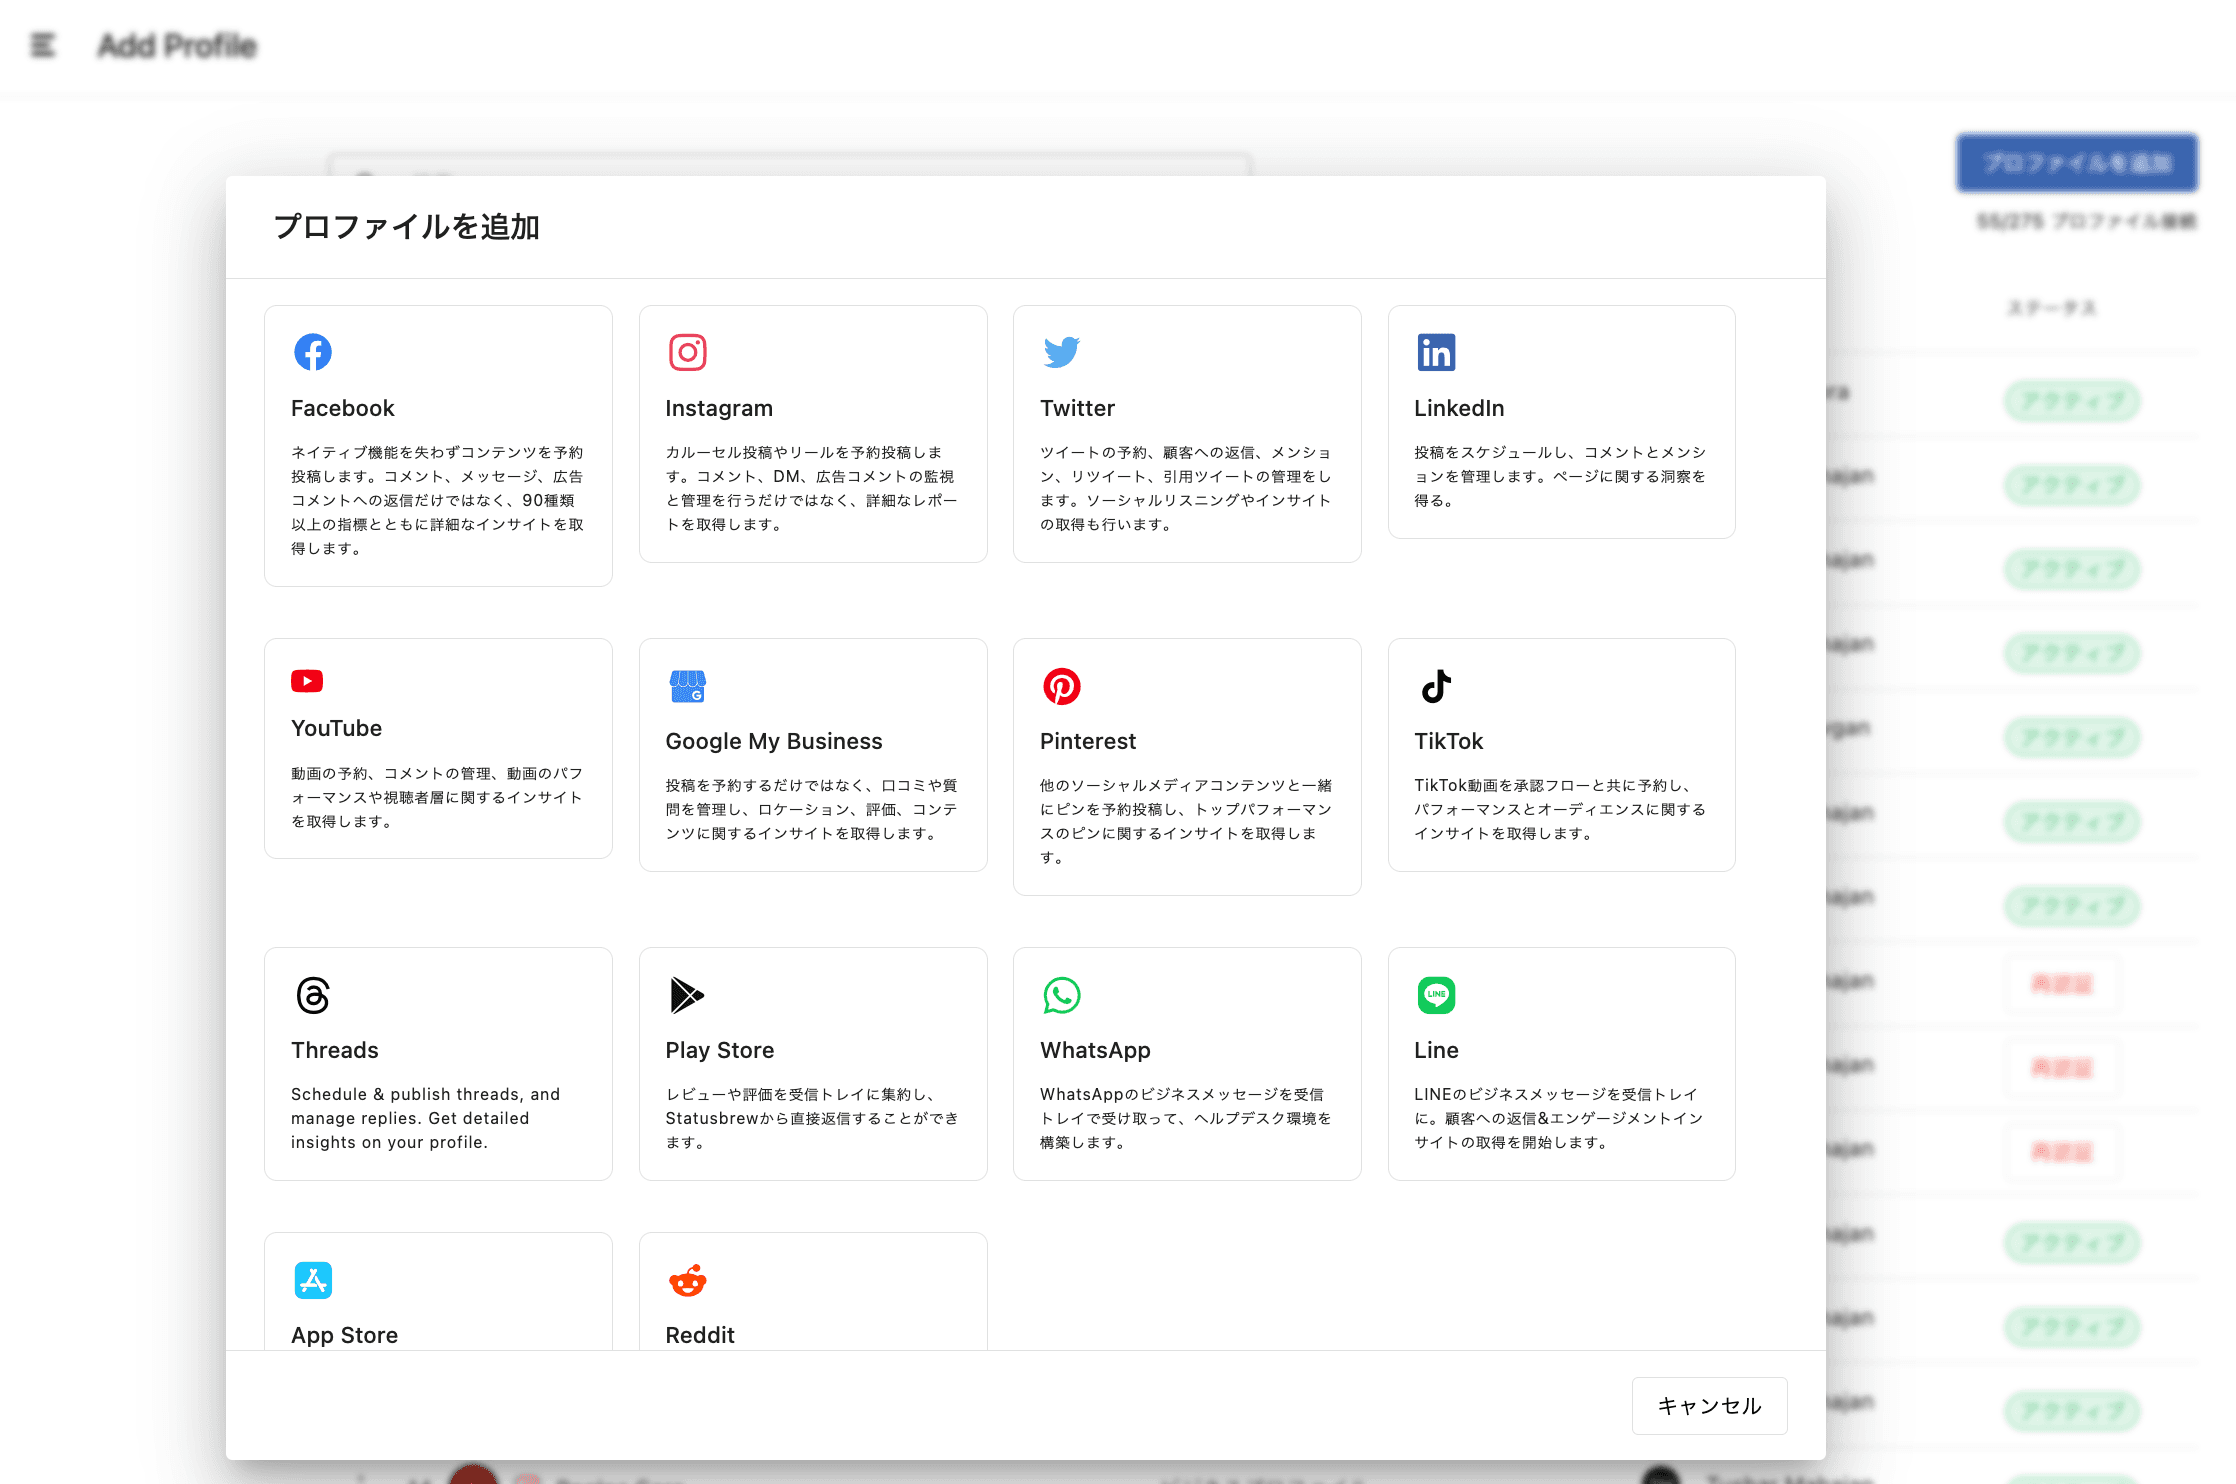Click the LINE business message description

tap(1559, 1118)
